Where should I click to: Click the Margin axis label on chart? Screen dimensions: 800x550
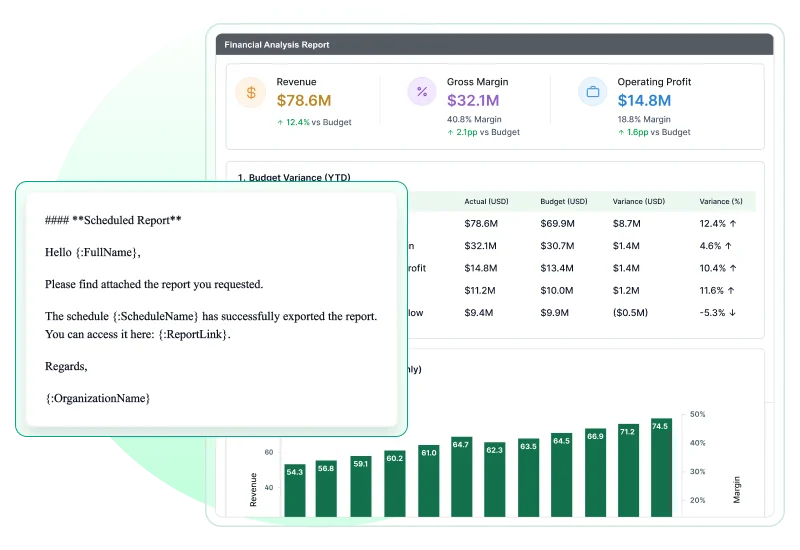click(x=736, y=490)
